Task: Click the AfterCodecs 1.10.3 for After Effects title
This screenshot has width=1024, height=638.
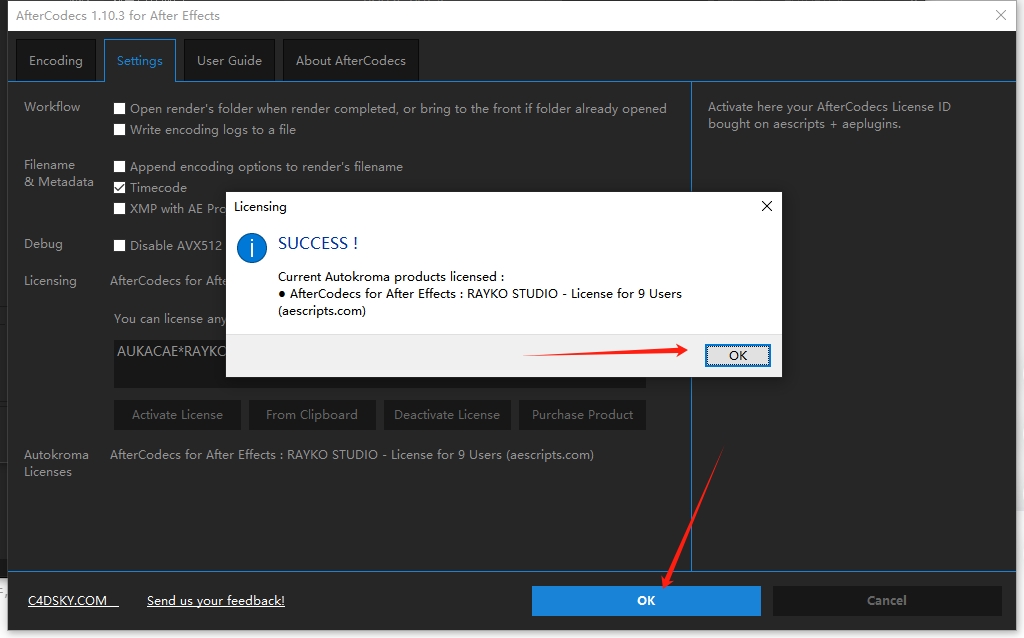Action: 118,15
